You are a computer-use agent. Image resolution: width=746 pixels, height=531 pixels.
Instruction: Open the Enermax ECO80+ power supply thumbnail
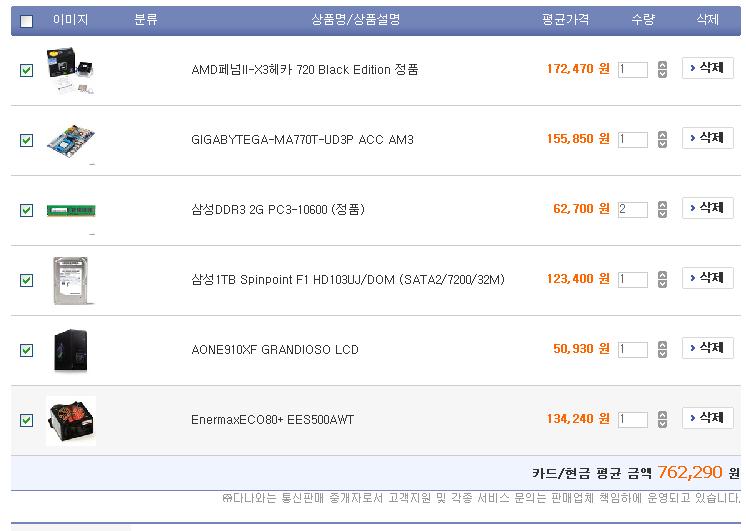pyautogui.click(x=71, y=421)
